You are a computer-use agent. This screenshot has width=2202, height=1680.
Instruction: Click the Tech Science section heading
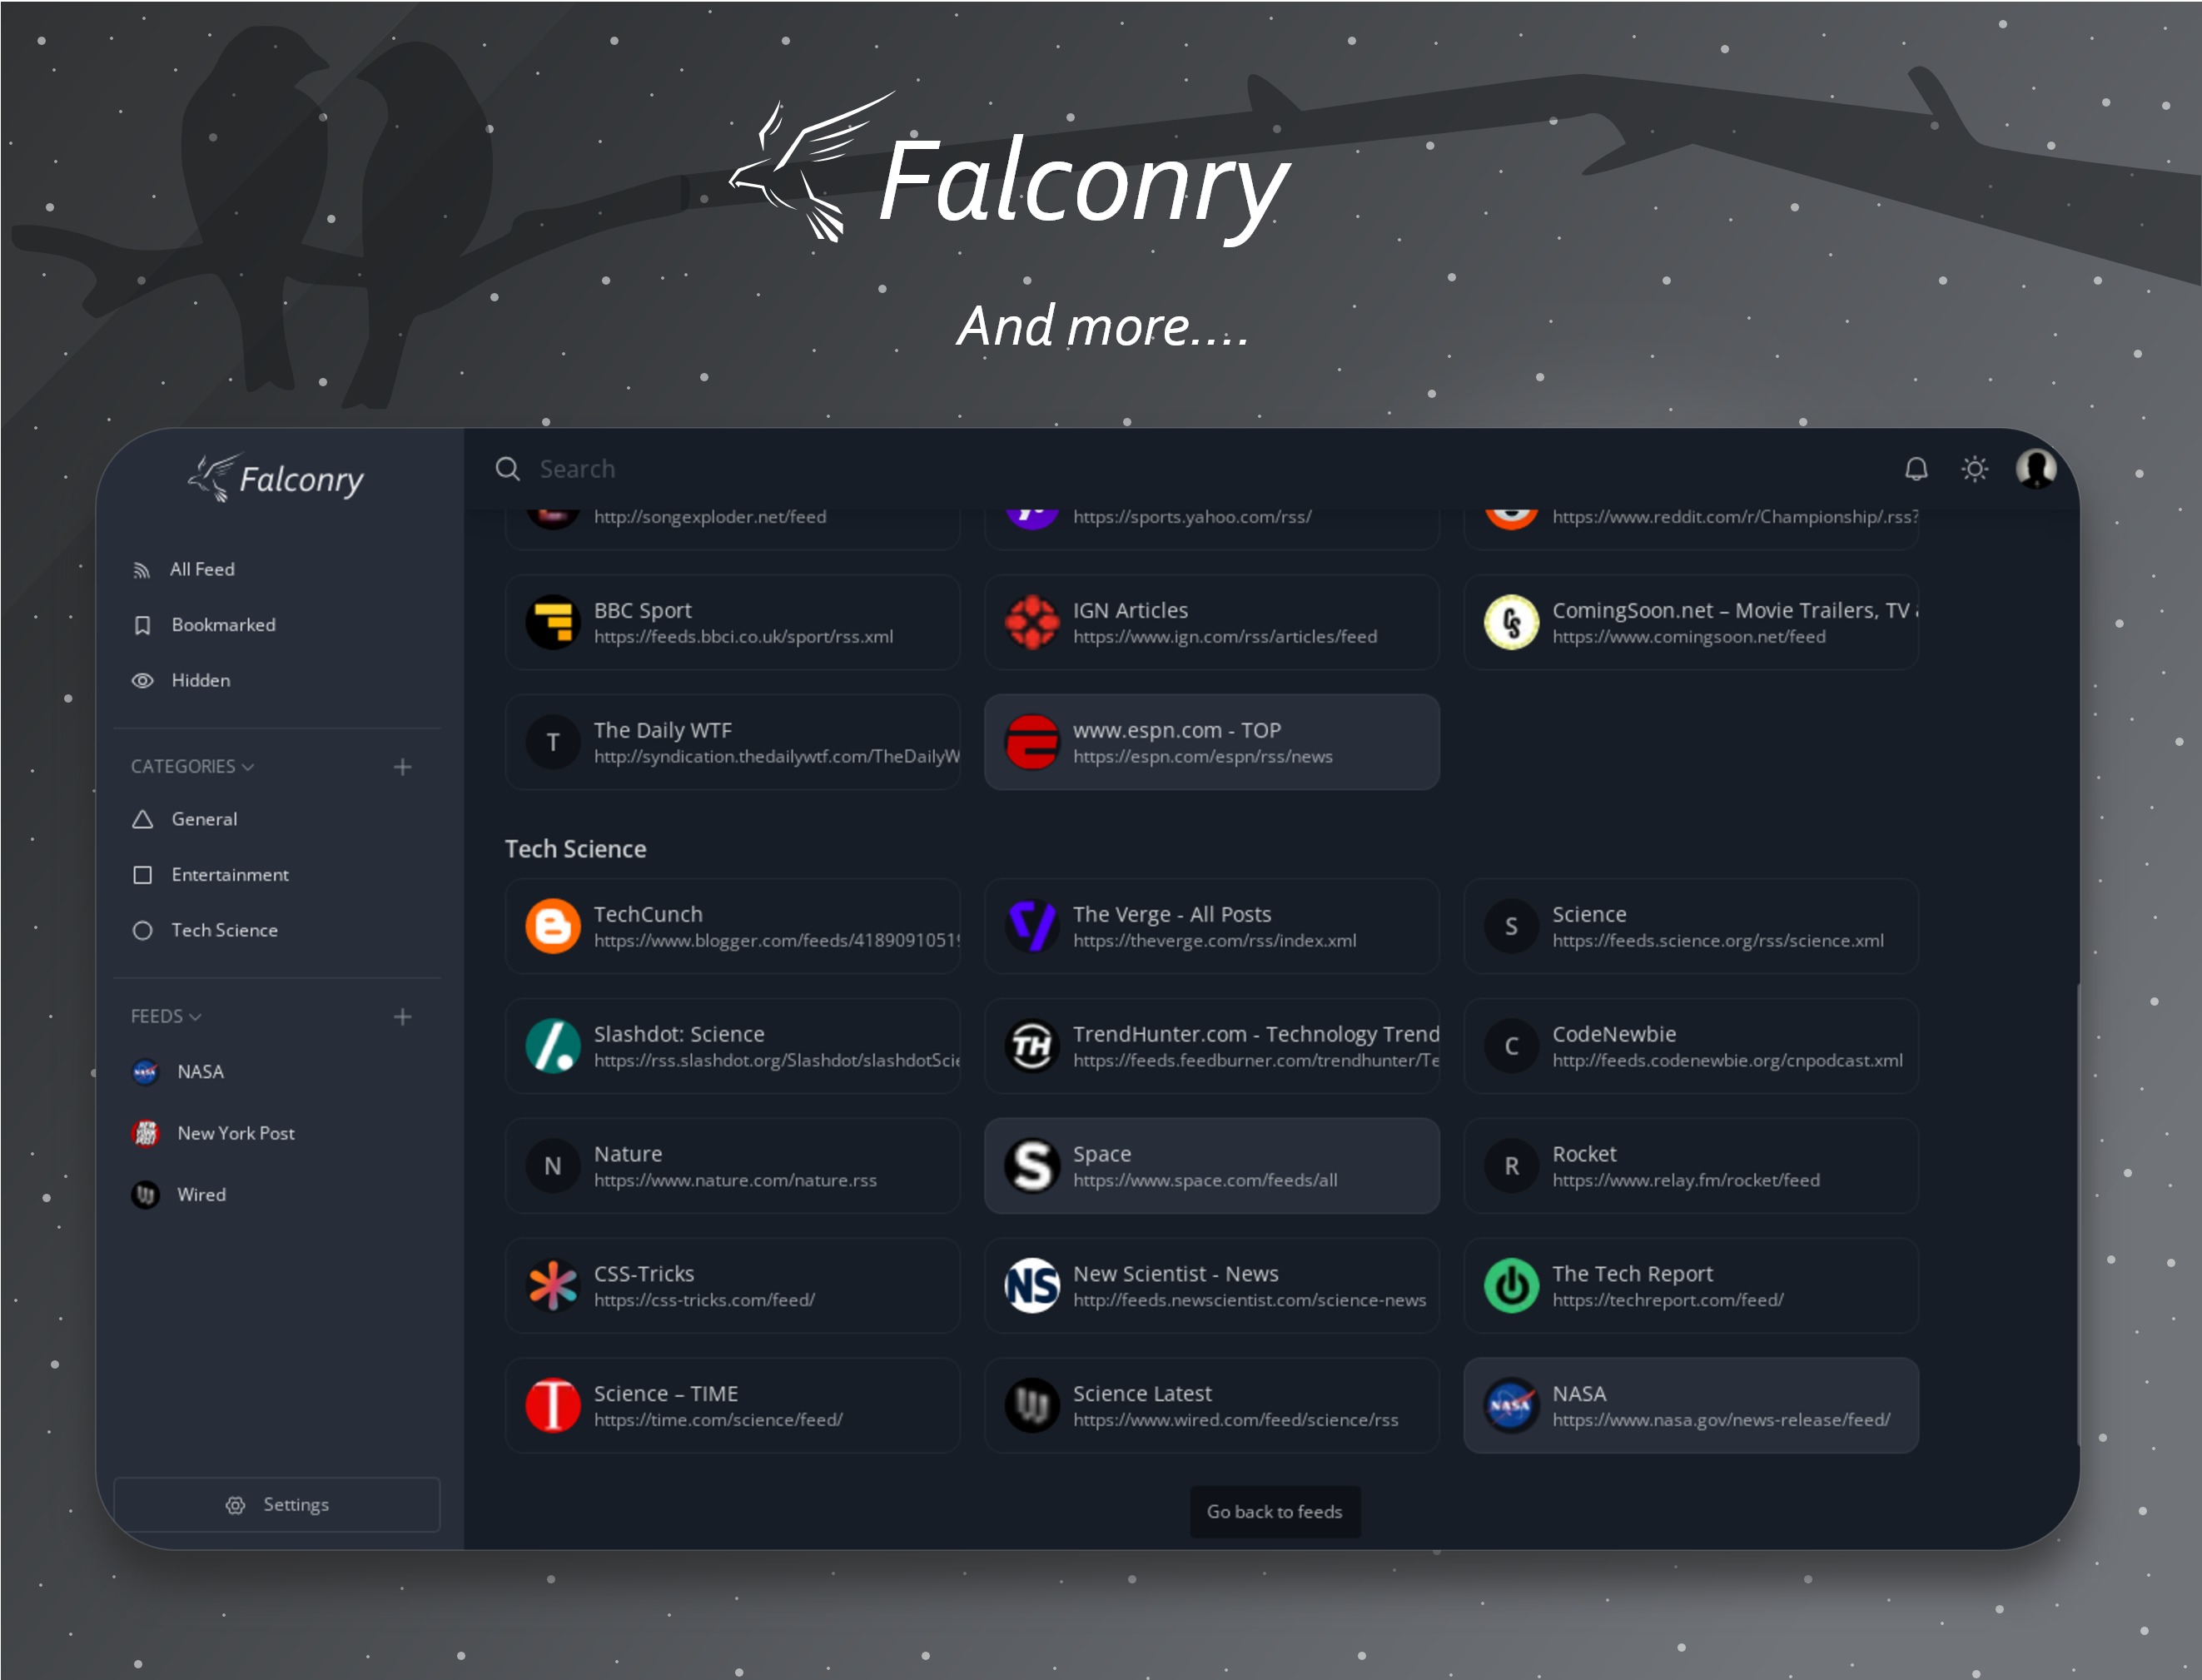click(x=575, y=849)
